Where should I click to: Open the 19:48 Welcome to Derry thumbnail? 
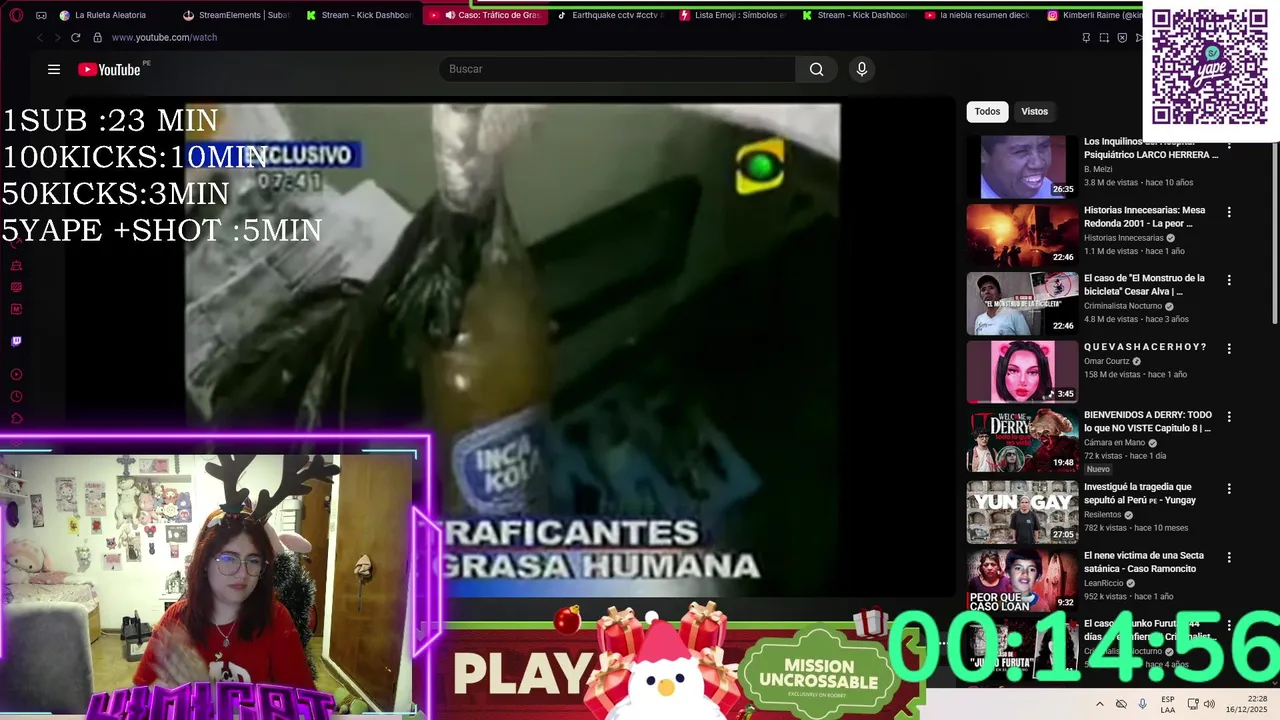(1022, 440)
